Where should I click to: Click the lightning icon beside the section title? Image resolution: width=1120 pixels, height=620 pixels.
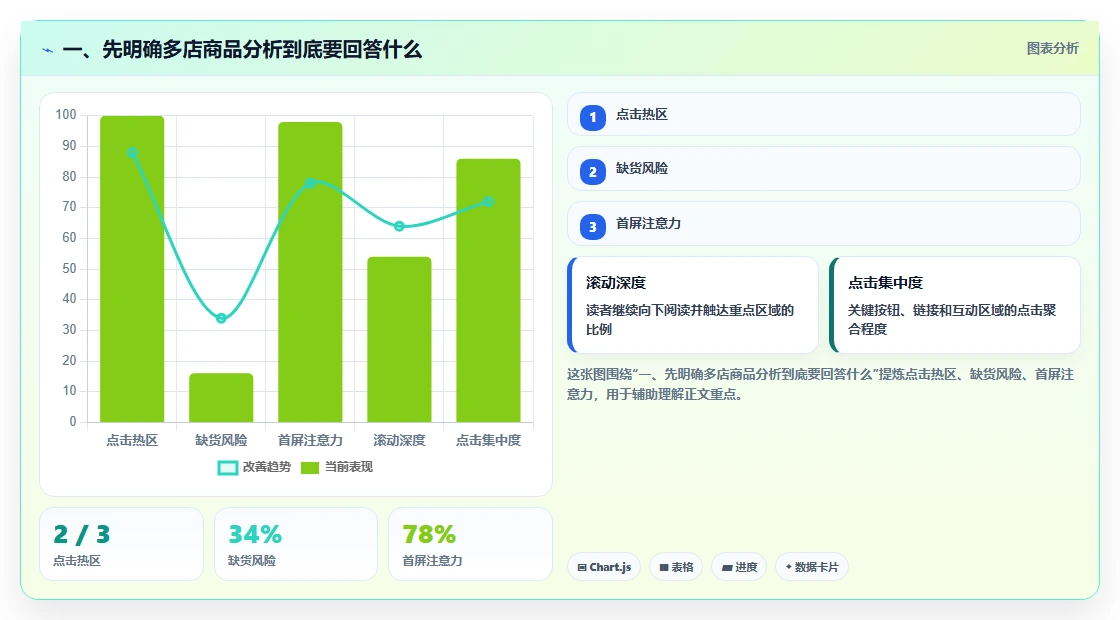point(48,50)
